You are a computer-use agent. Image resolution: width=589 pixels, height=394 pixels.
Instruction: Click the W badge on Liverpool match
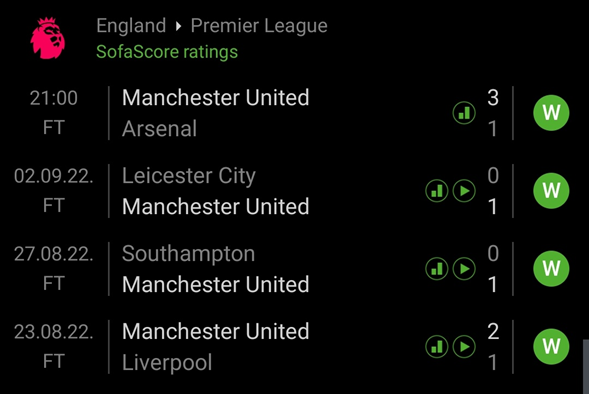(551, 346)
